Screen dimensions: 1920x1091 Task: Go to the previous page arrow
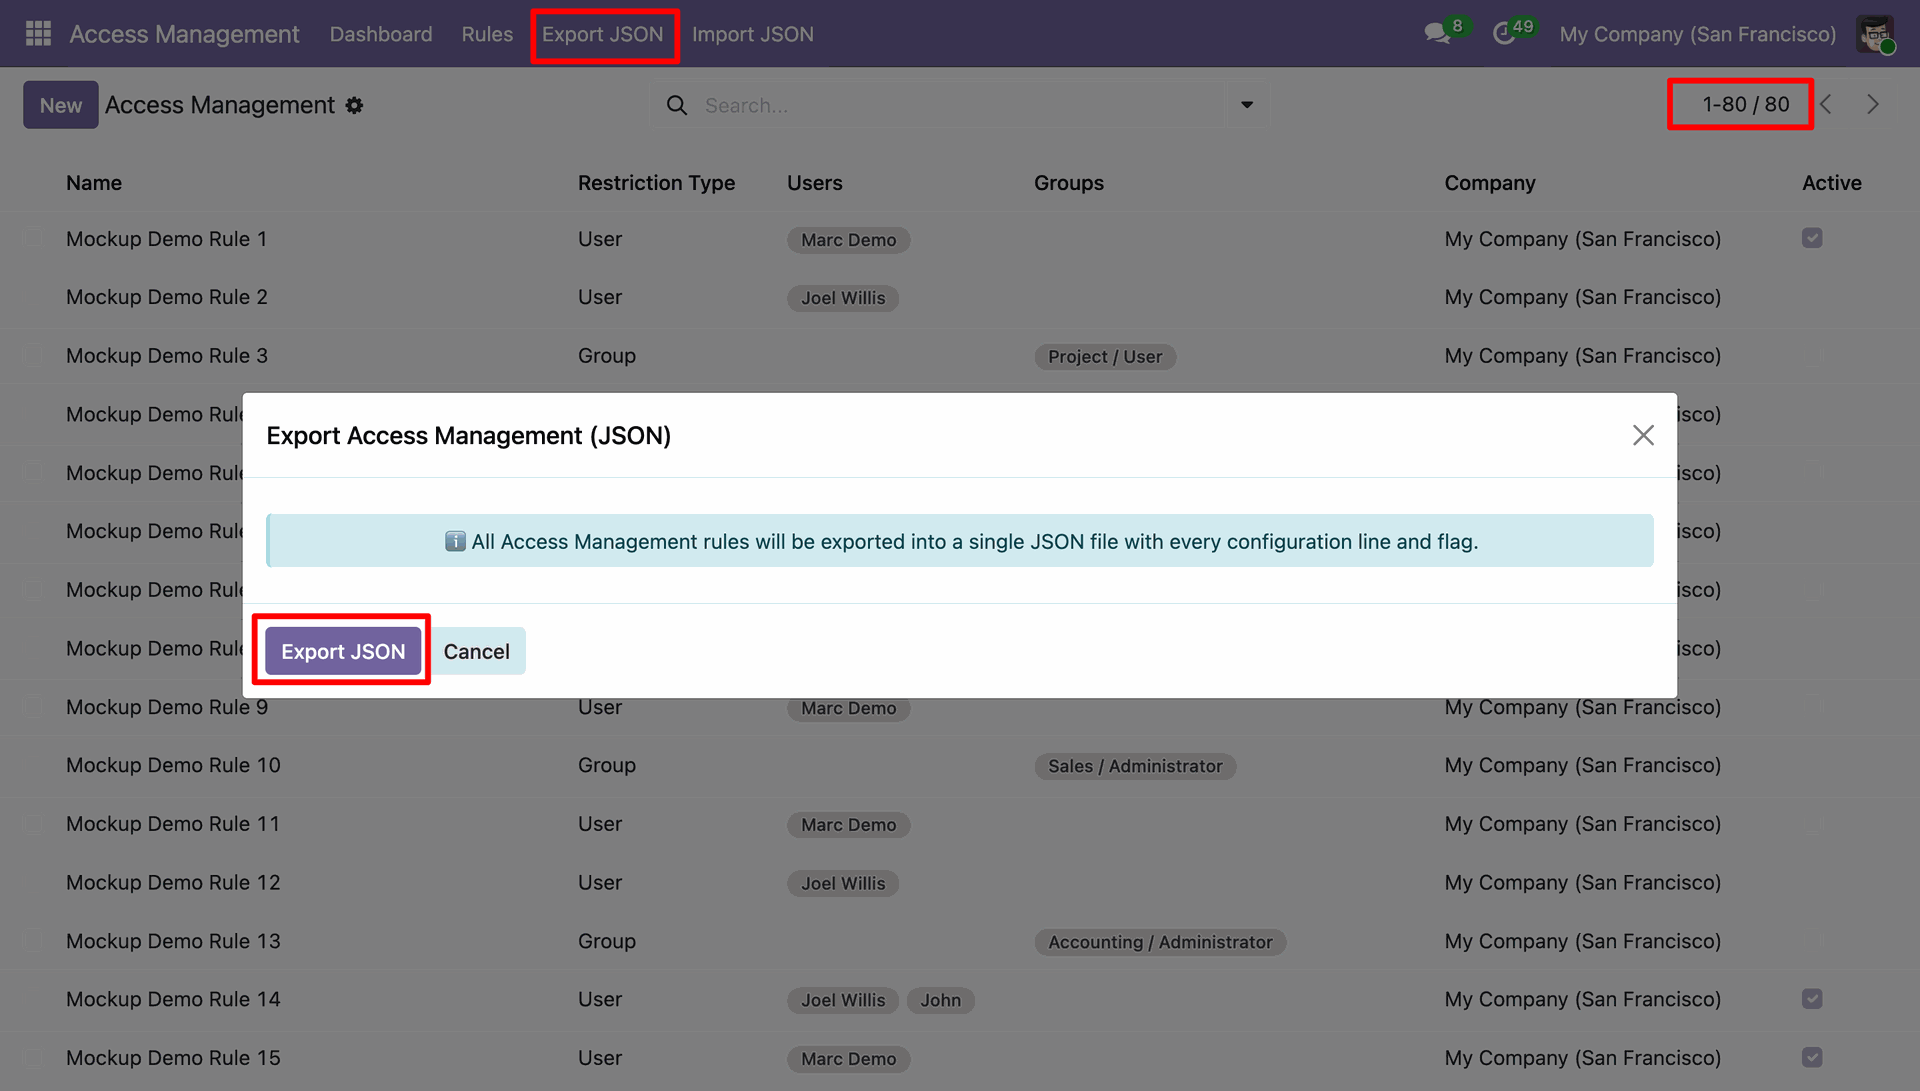click(1826, 104)
